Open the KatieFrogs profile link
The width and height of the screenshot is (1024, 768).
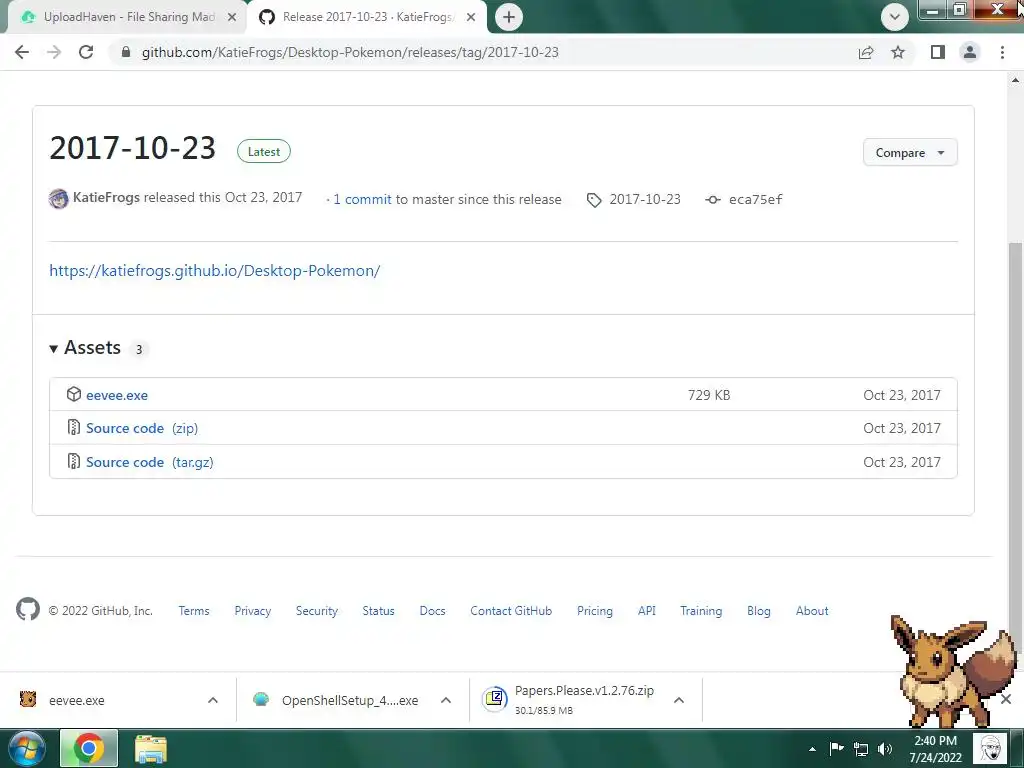coord(106,197)
